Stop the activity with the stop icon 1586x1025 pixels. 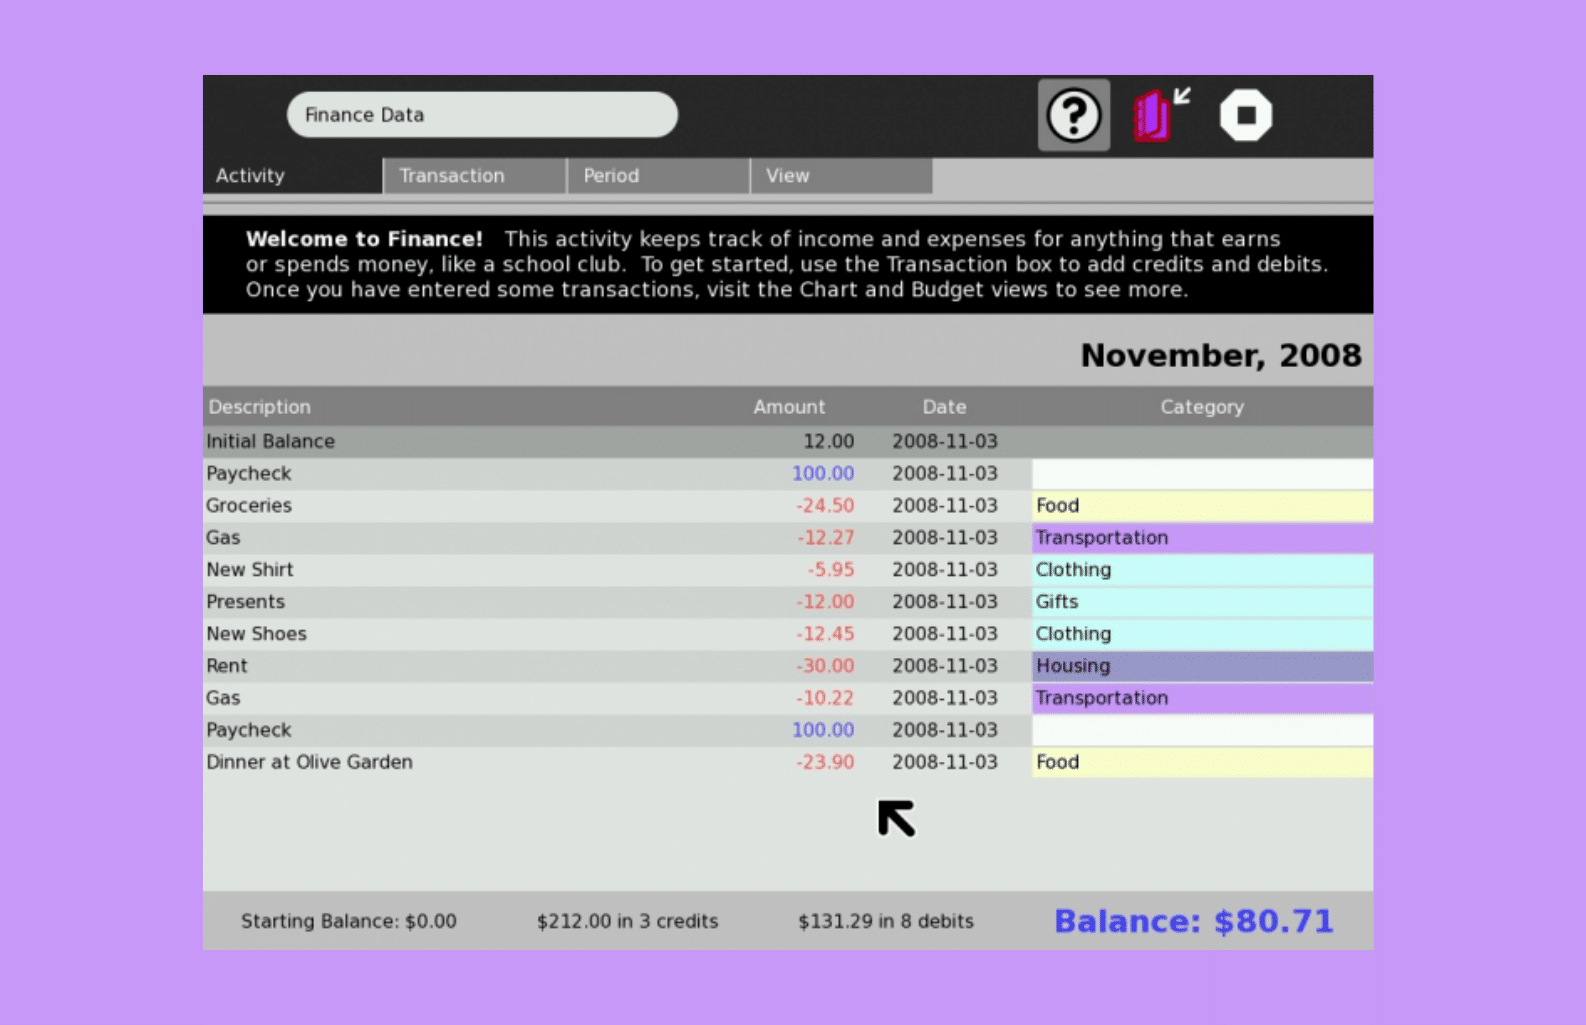(1246, 115)
